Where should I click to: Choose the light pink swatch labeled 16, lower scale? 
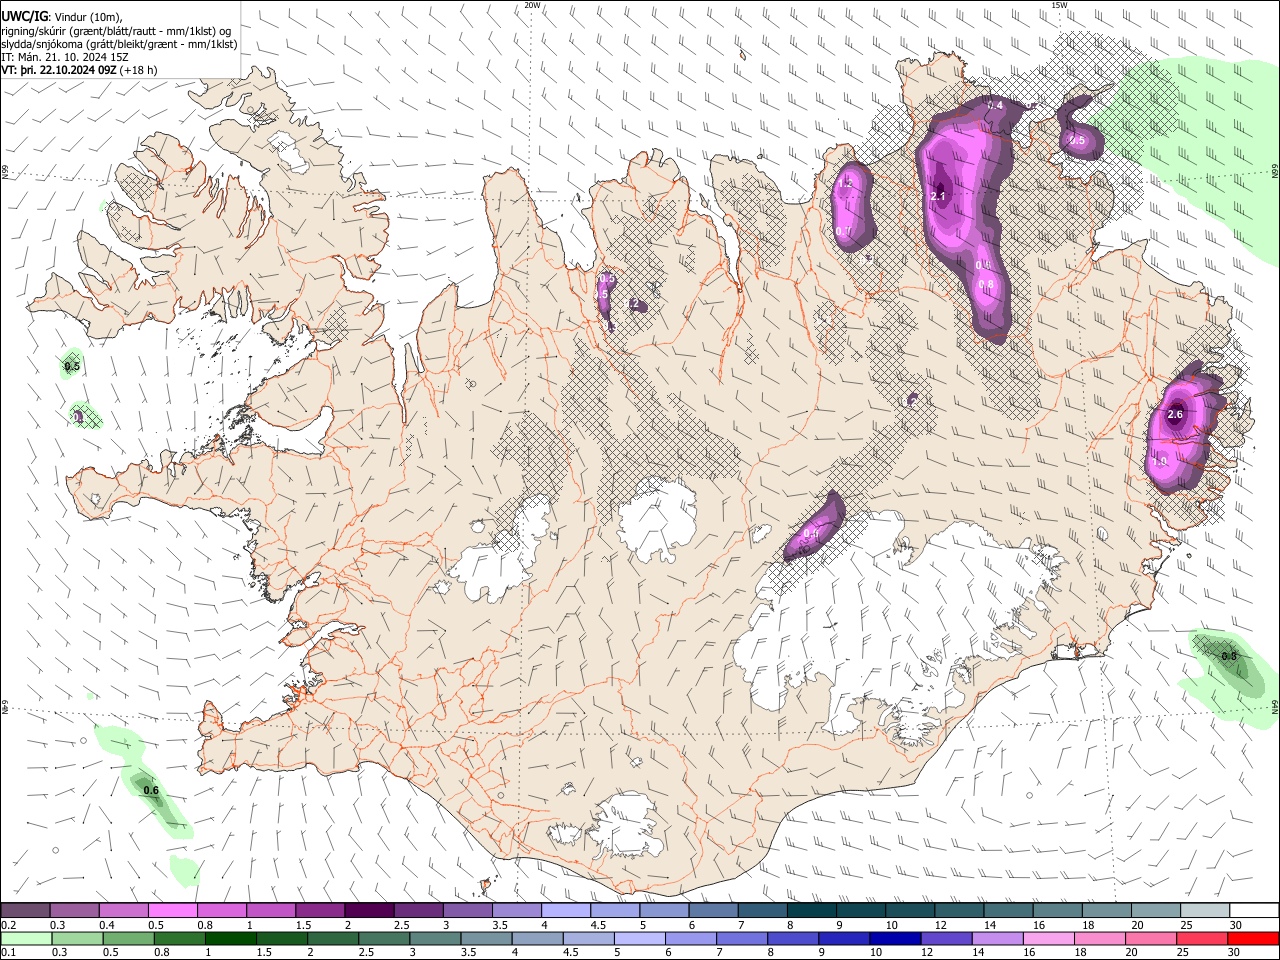click(1049, 938)
